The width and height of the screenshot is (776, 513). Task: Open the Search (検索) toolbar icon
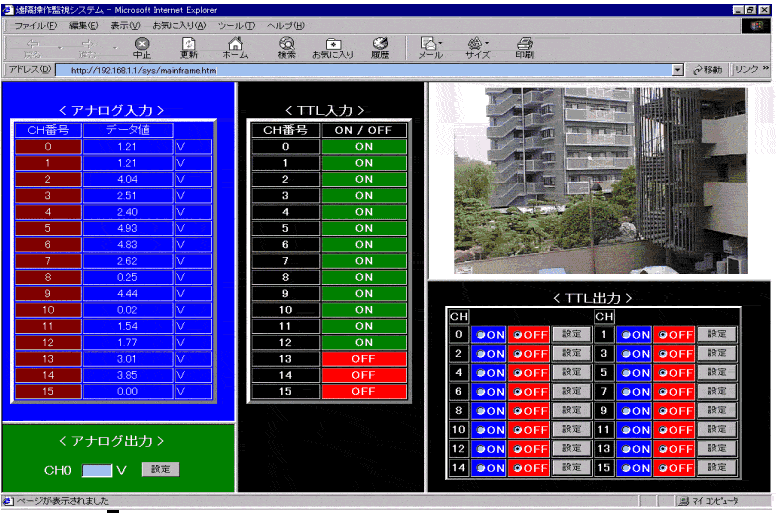(287, 45)
